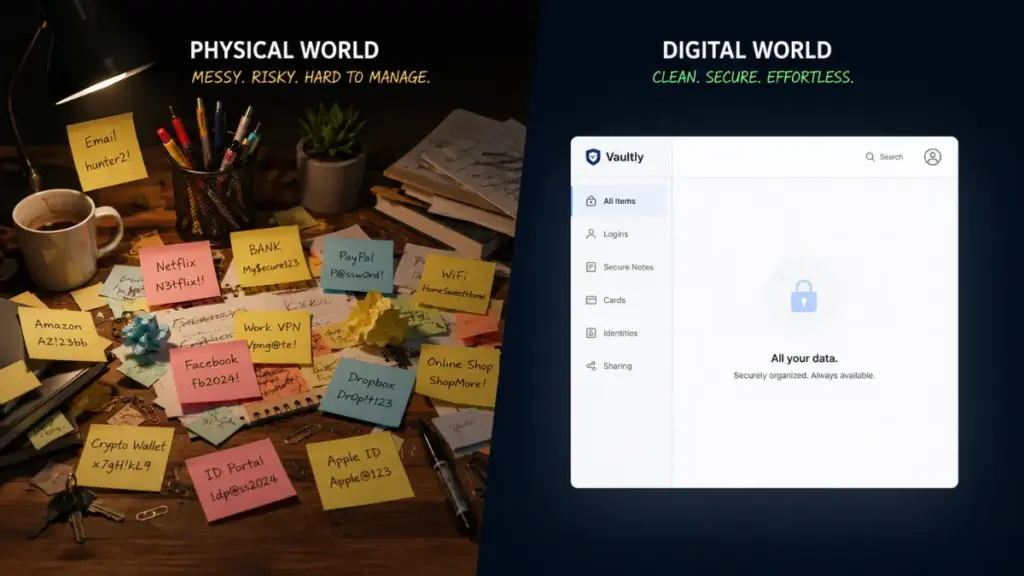Click the Sharing nodes icon
The image size is (1024, 576).
[x=591, y=366]
